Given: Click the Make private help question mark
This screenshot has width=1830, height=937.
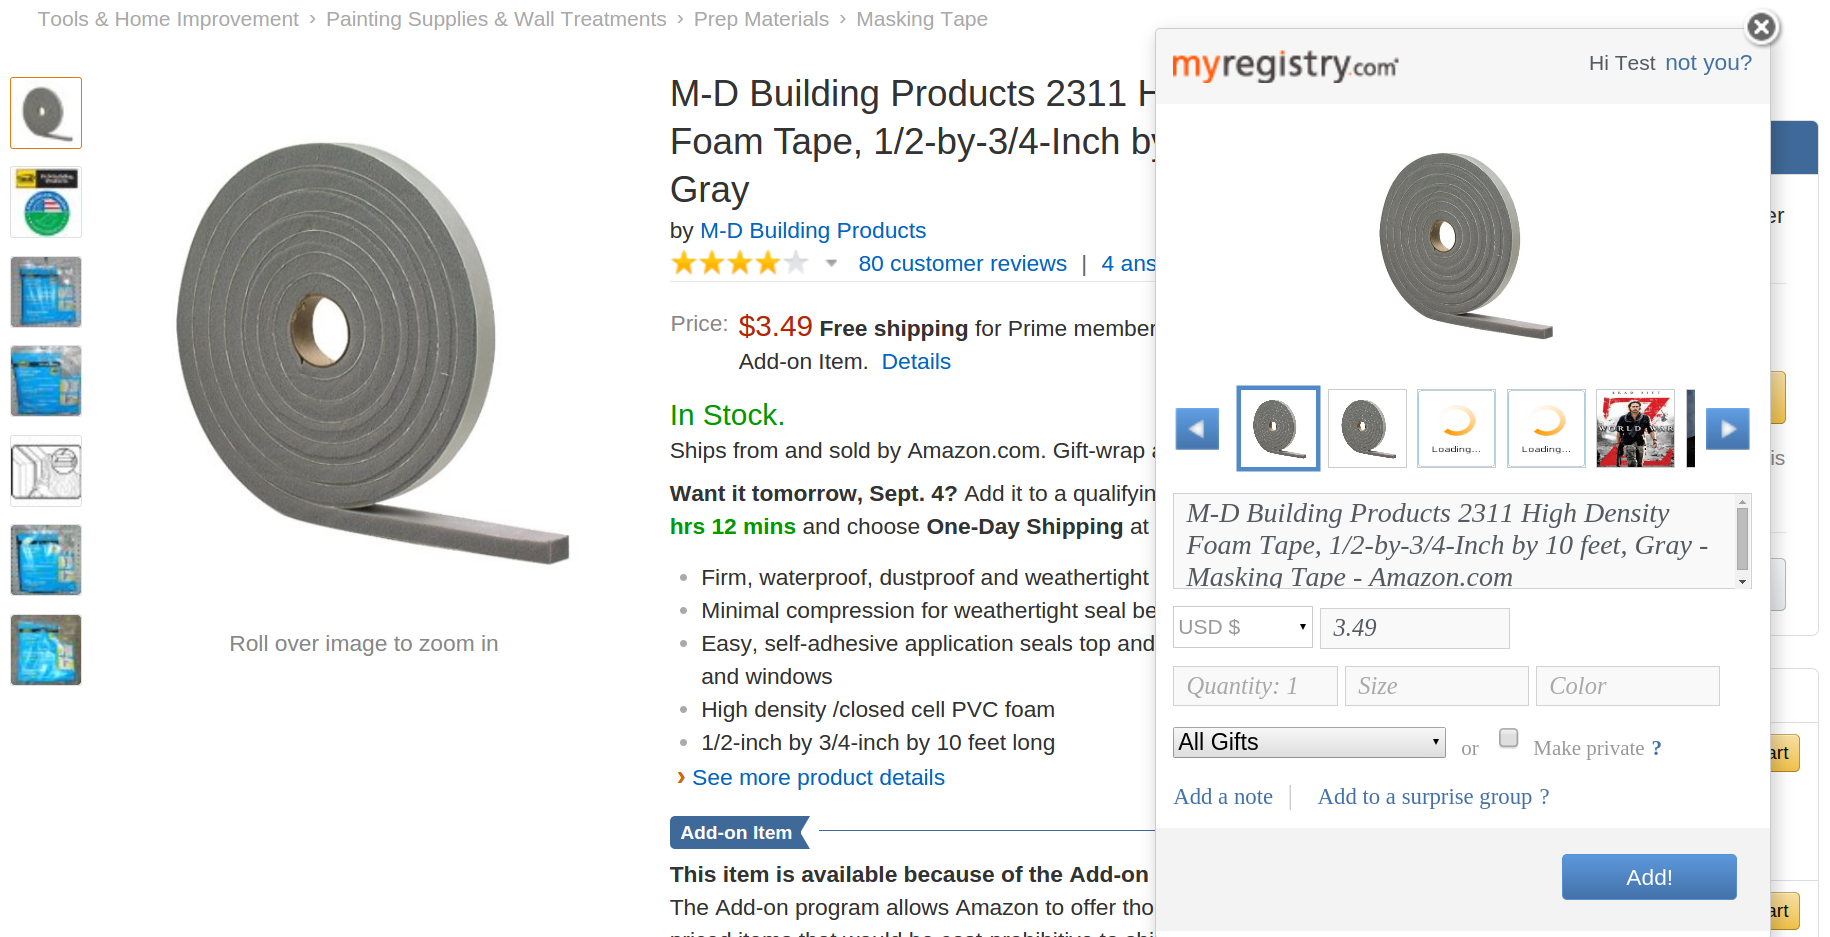Looking at the screenshot, I should click(x=1656, y=748).
